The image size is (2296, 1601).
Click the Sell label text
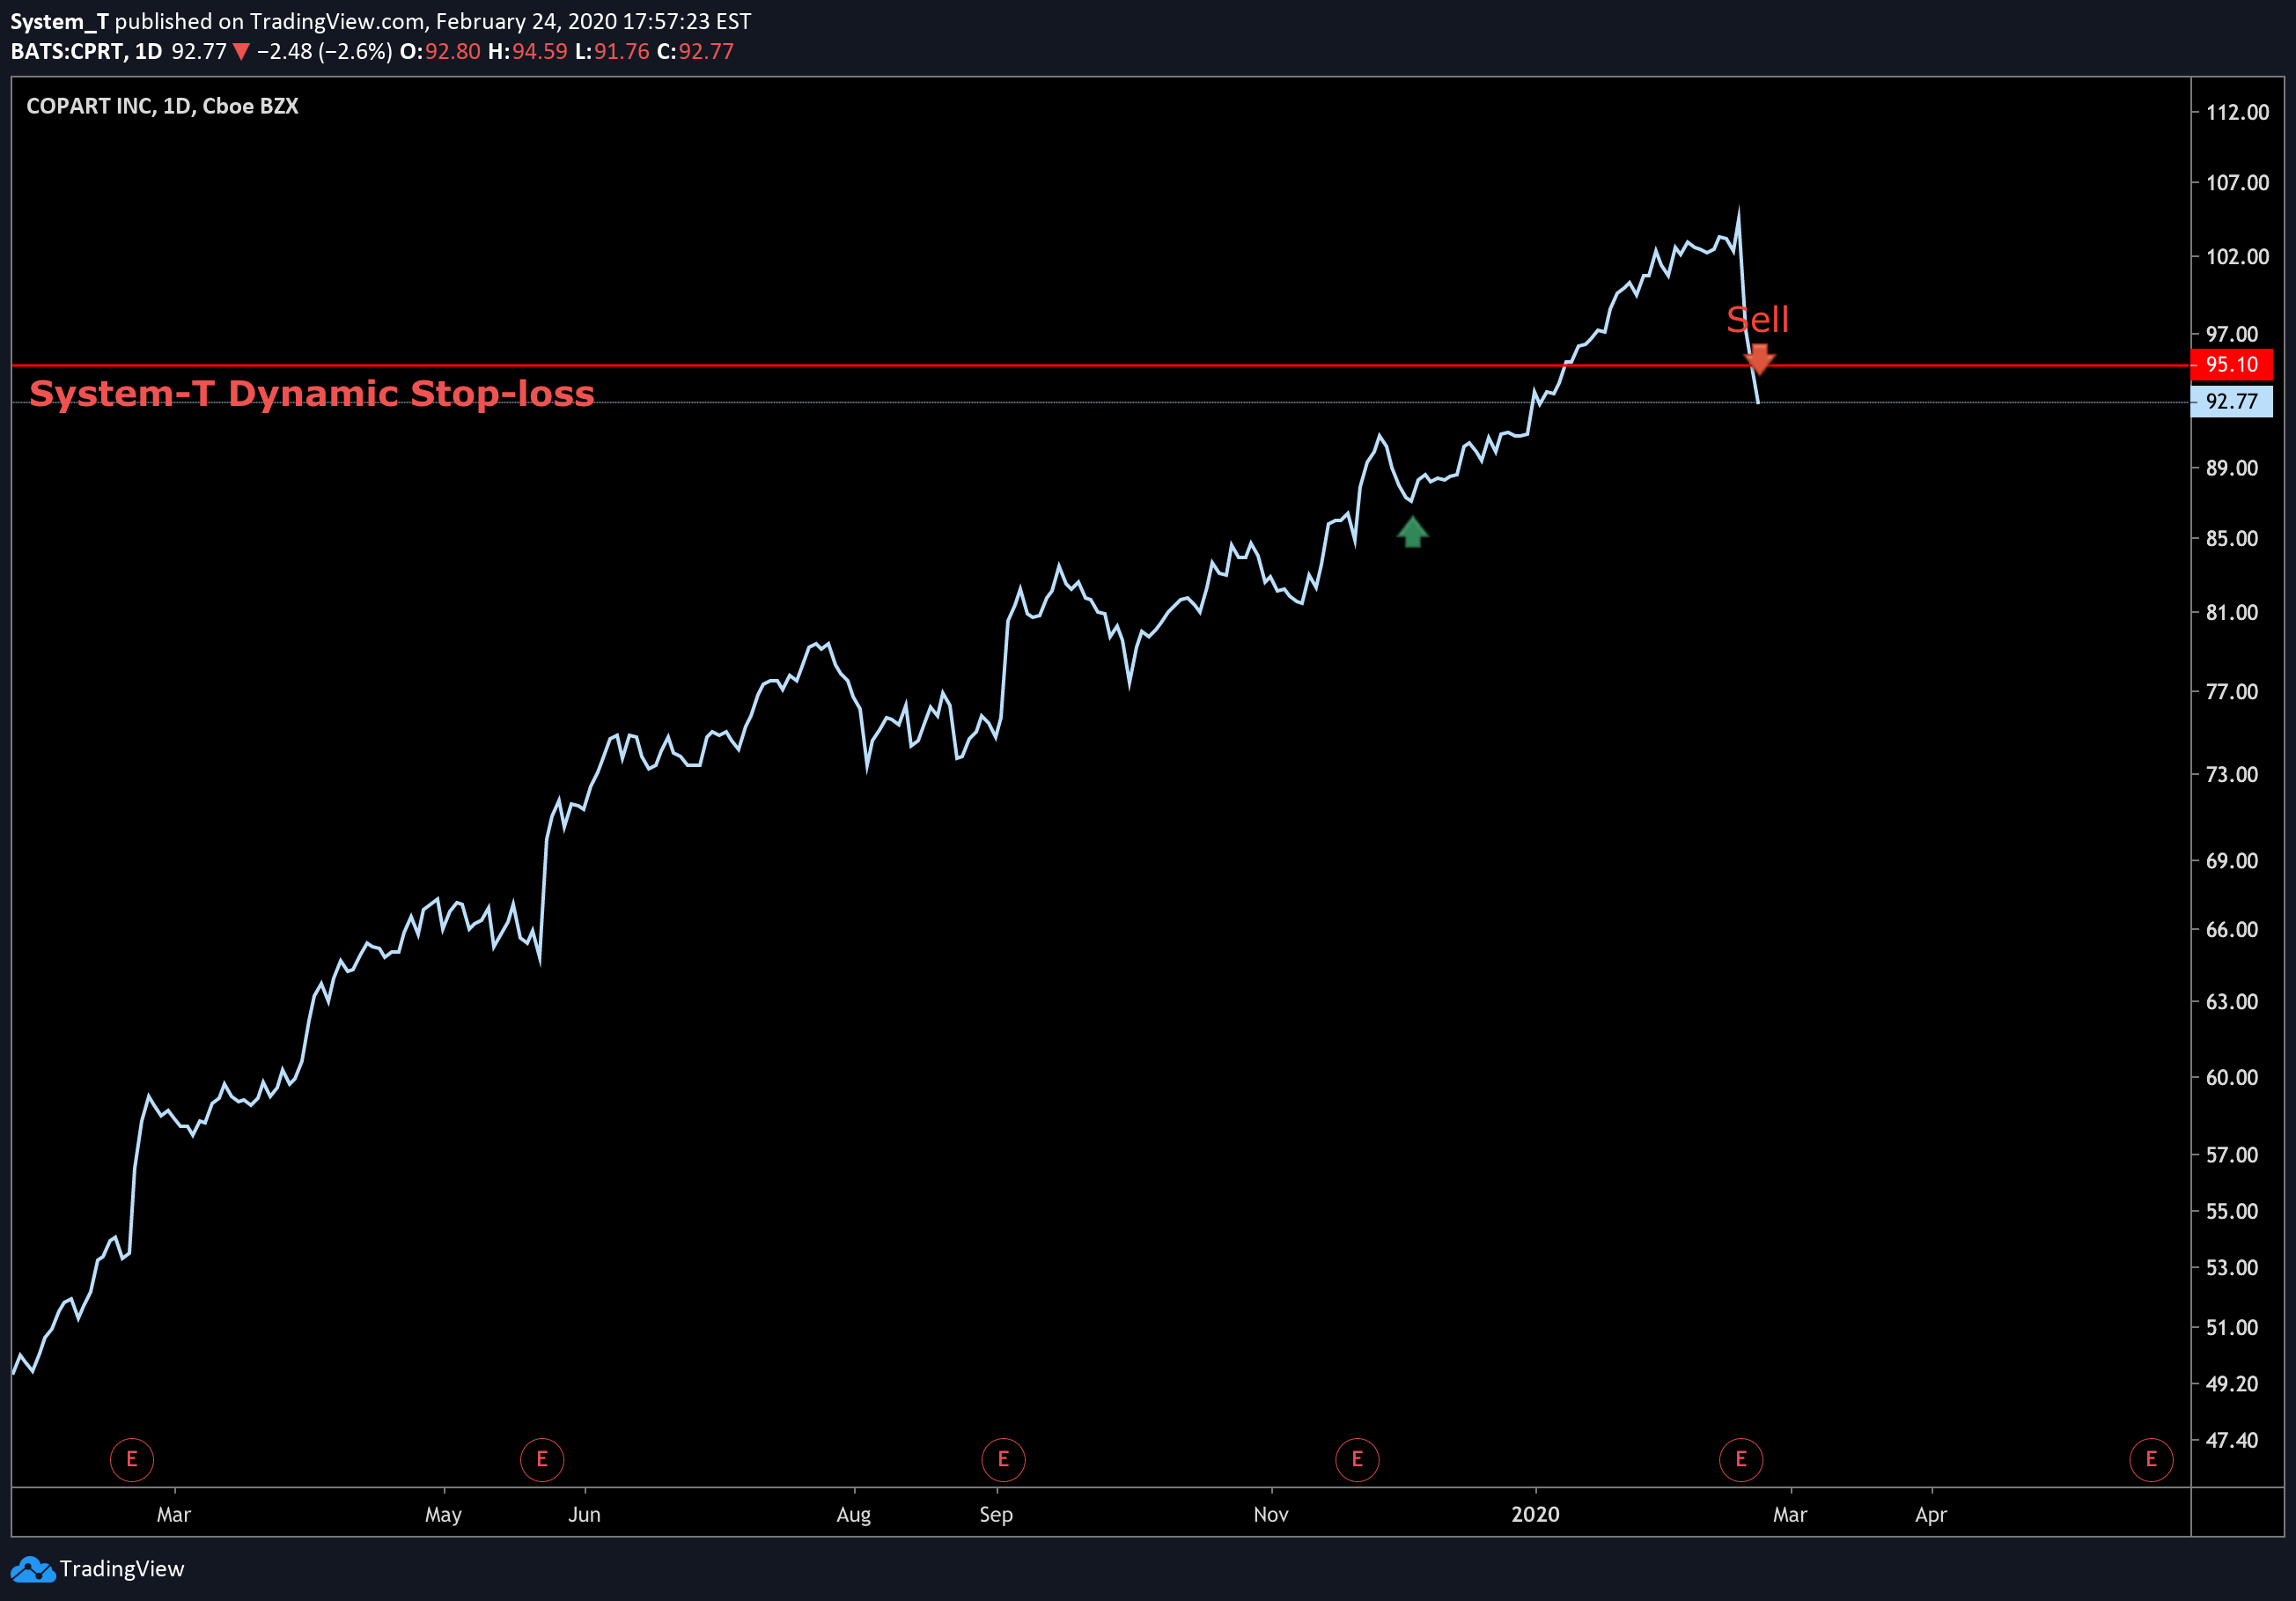[1757, 319]
